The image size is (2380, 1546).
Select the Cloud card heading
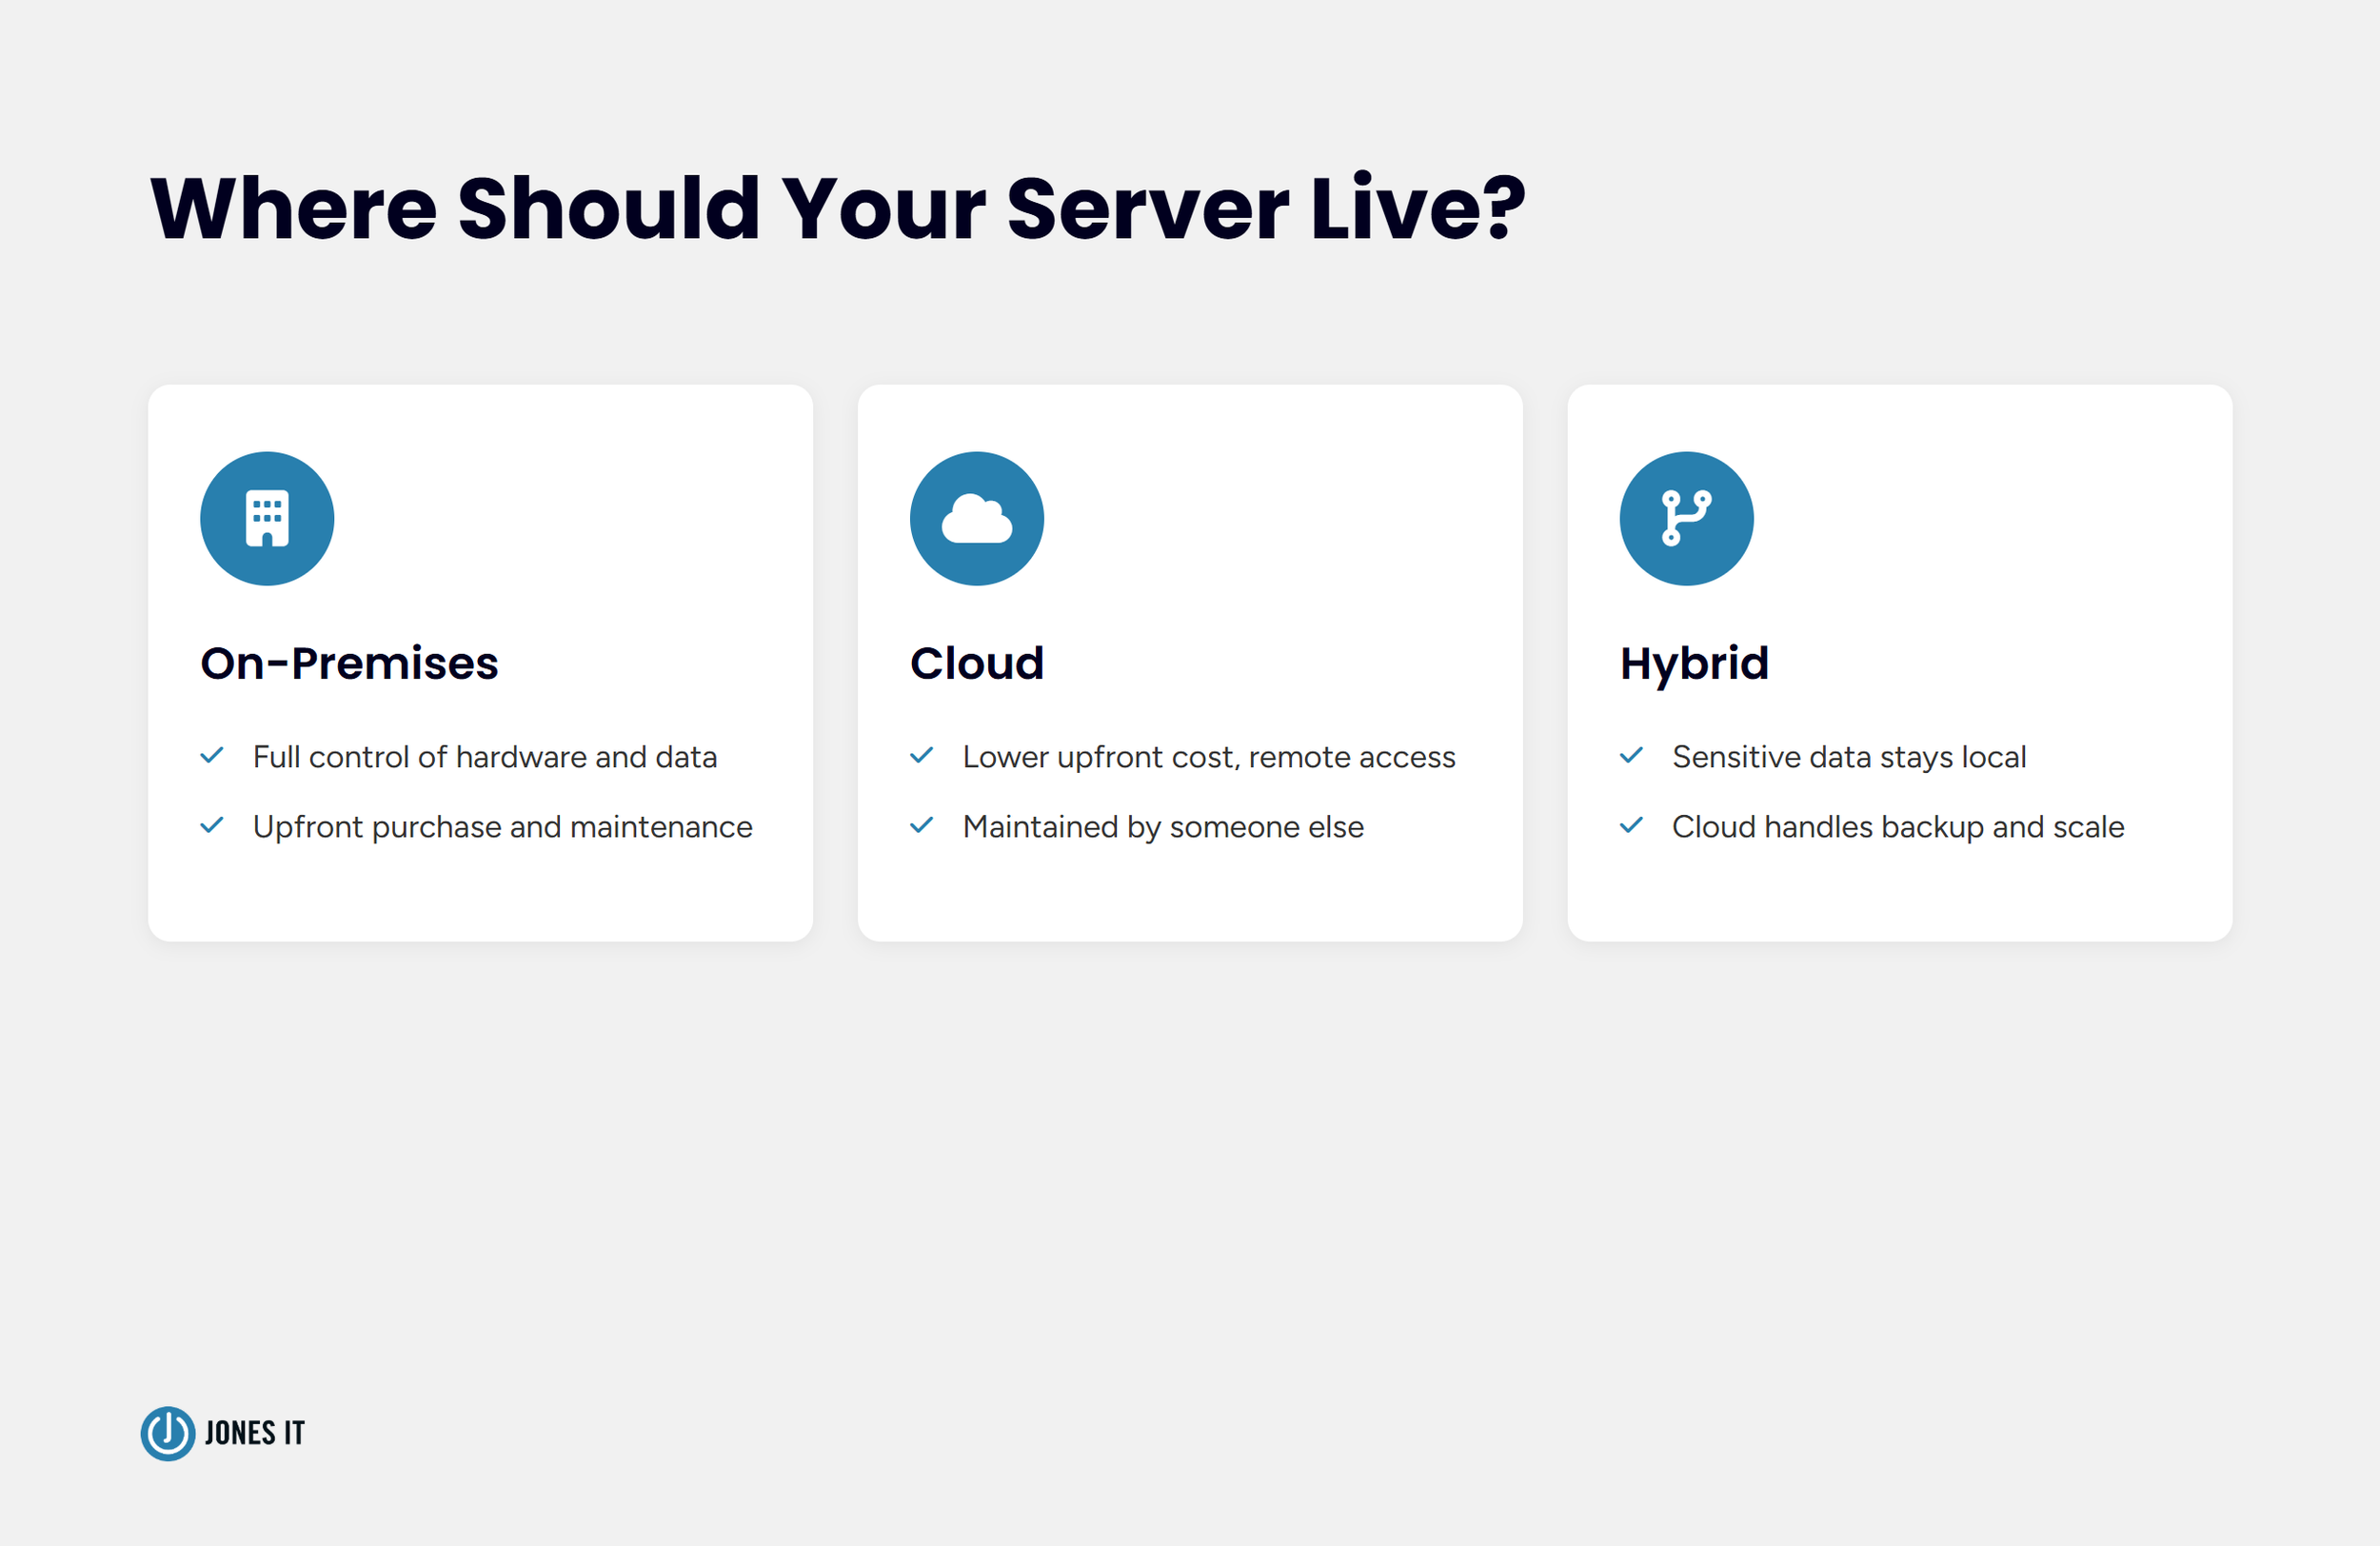tap(977, 663)
